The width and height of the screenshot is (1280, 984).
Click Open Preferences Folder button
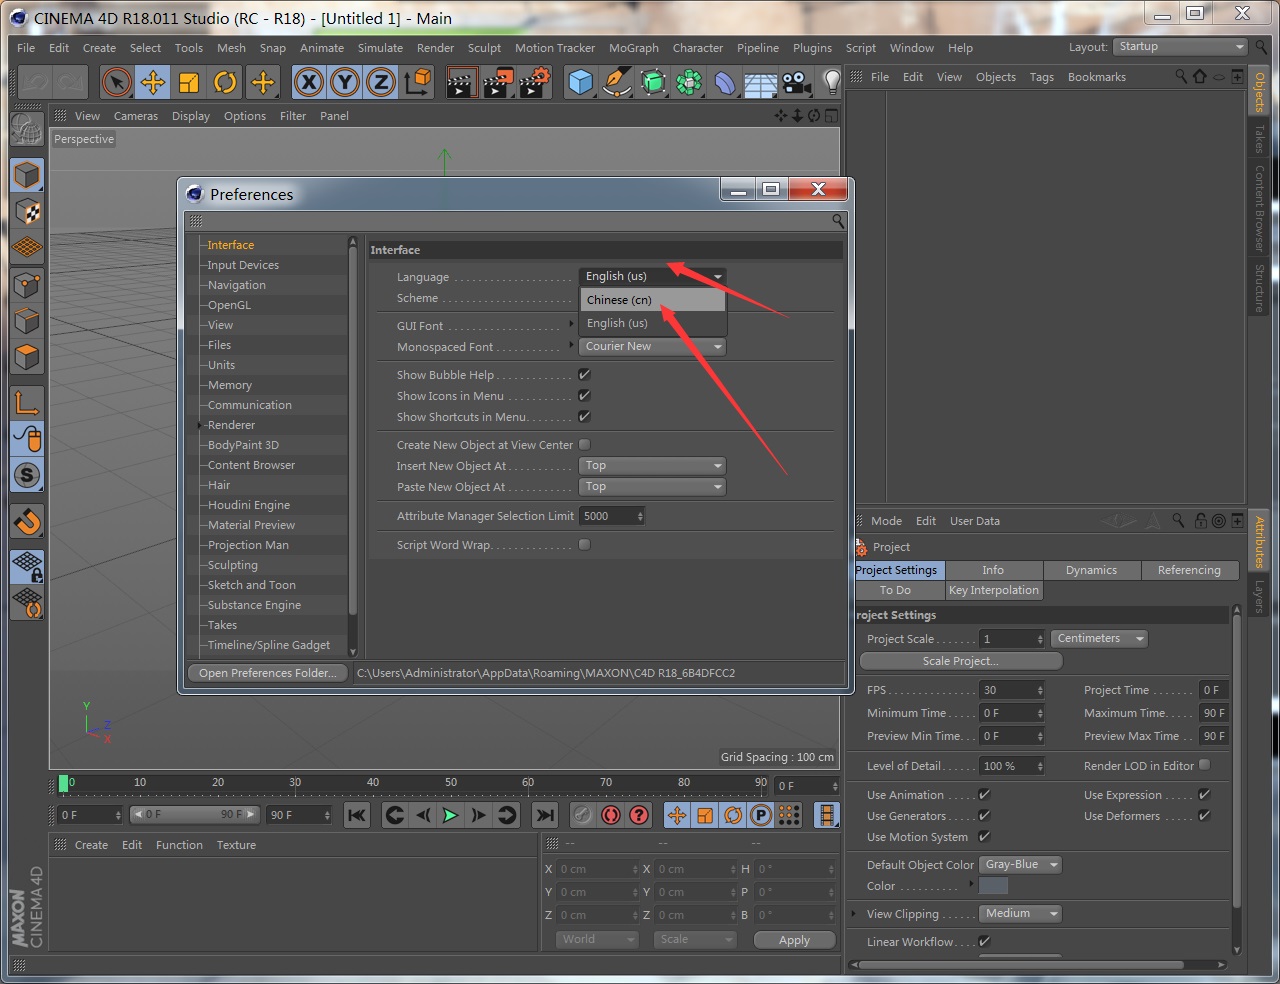click(x=267, y=673)
